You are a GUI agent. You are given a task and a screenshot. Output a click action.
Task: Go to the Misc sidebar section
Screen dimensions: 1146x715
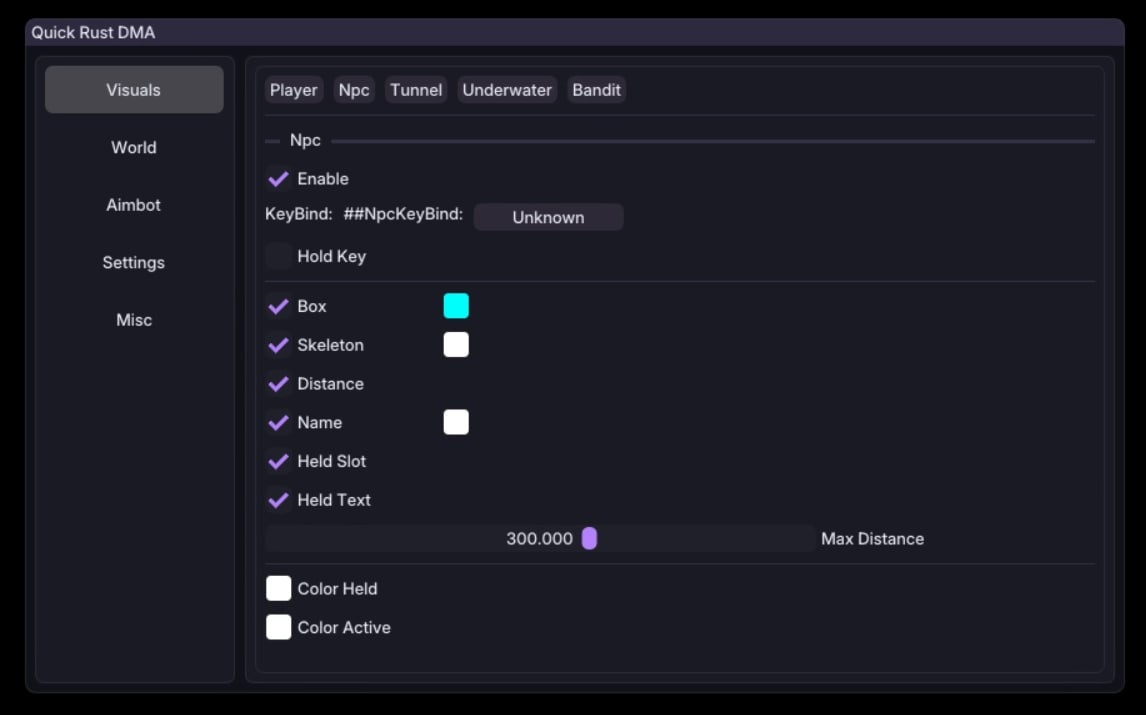[133, 320]
